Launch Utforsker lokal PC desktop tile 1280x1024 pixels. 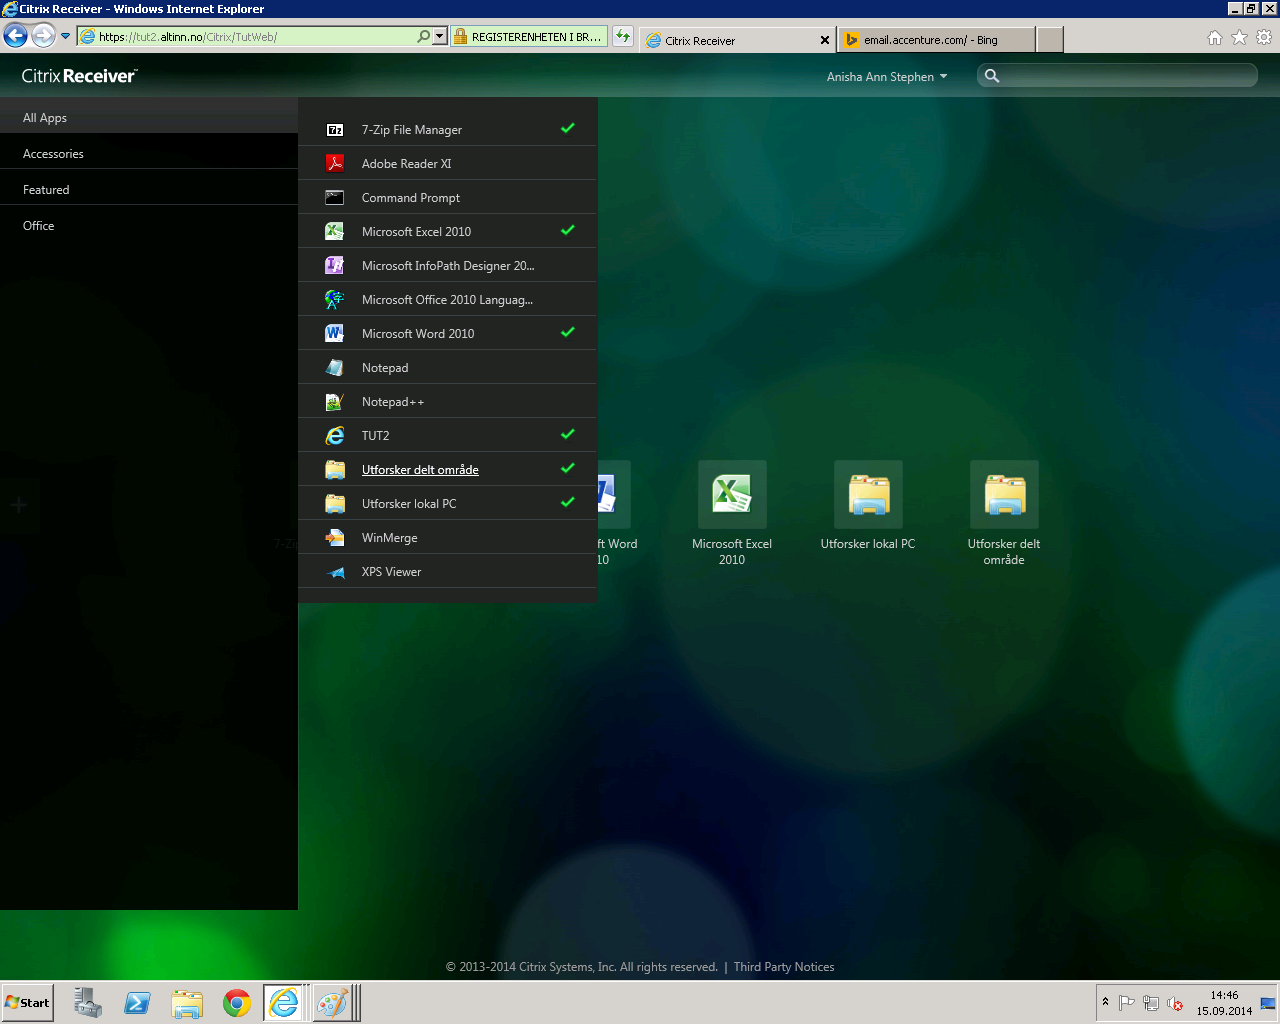click(x=868, y=494)
